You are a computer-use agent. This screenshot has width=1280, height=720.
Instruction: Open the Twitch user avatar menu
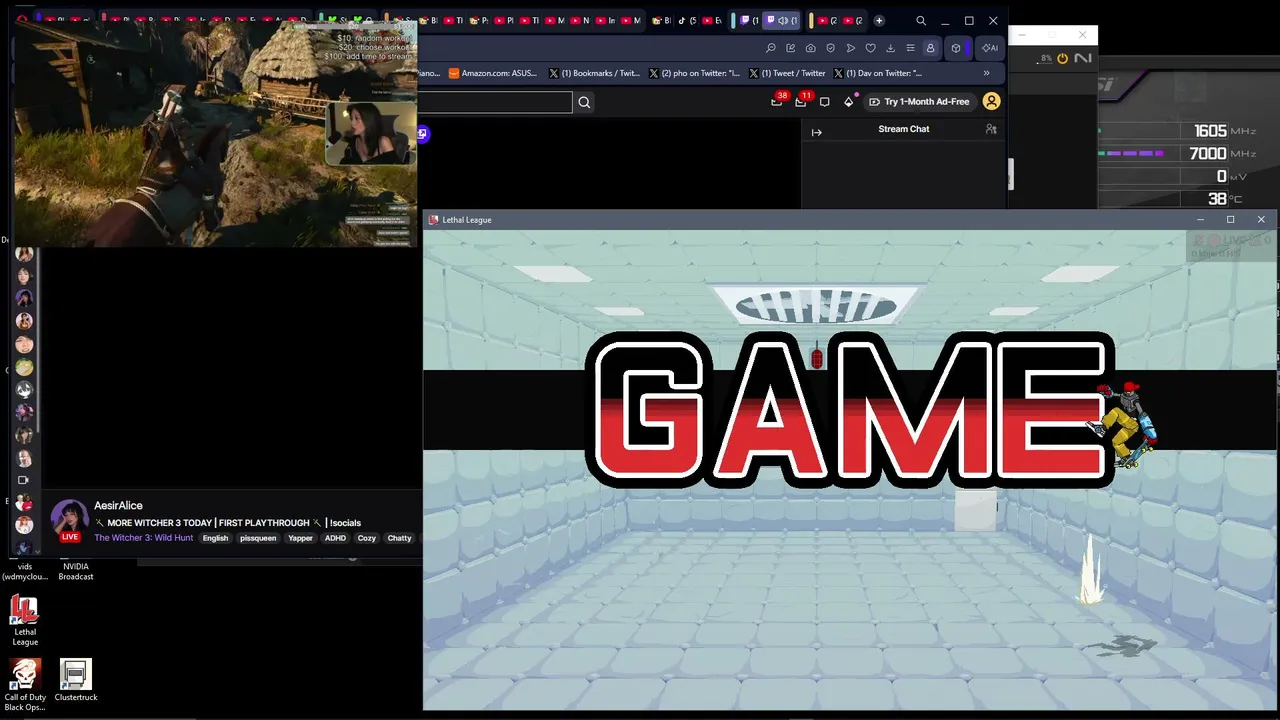(991, 102)
